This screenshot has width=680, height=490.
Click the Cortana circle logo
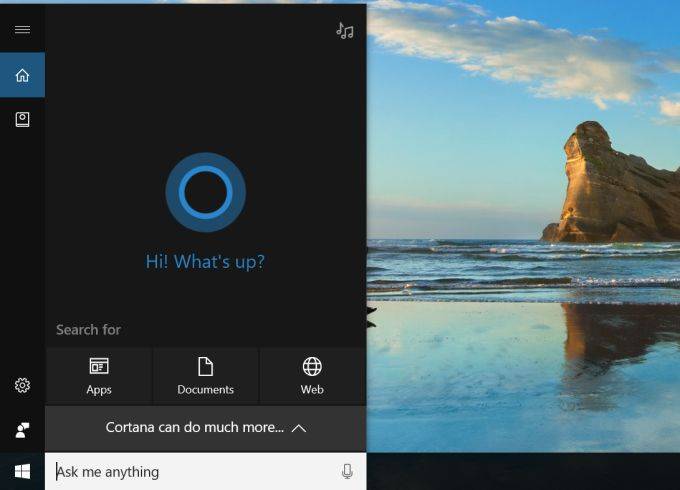tap(206, 192)
